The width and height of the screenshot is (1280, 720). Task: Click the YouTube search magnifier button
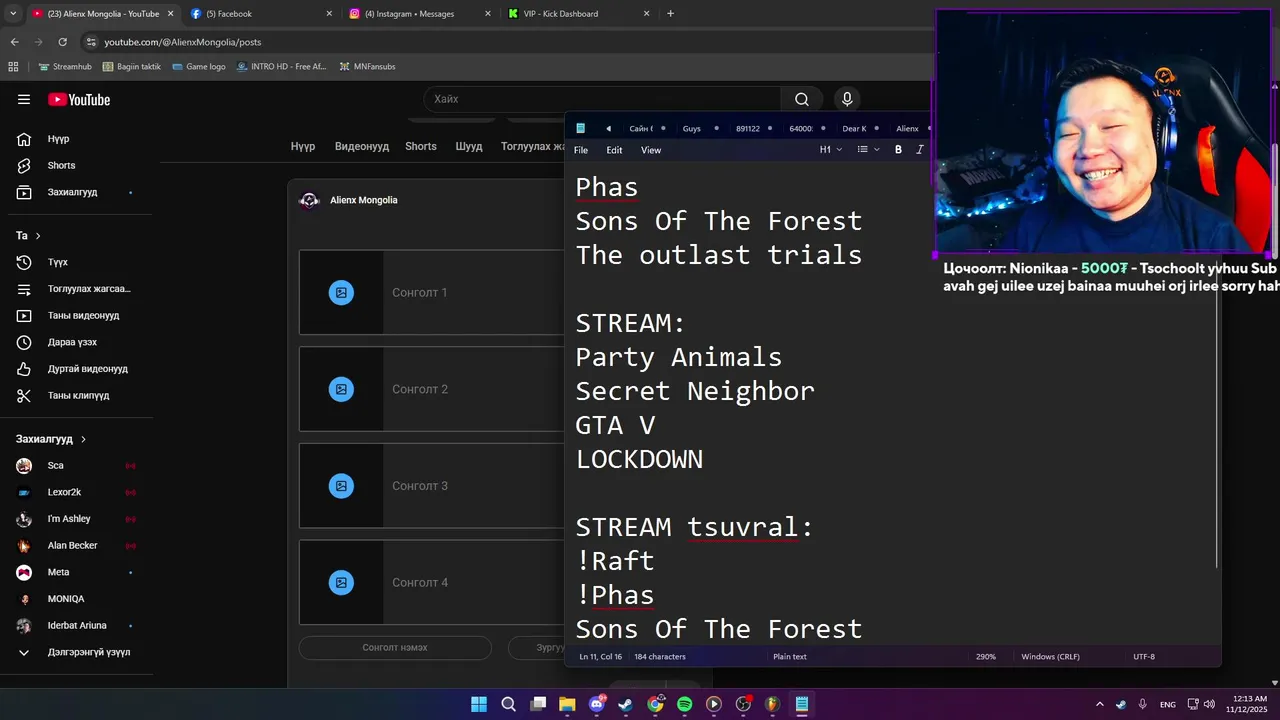point(802,99)
